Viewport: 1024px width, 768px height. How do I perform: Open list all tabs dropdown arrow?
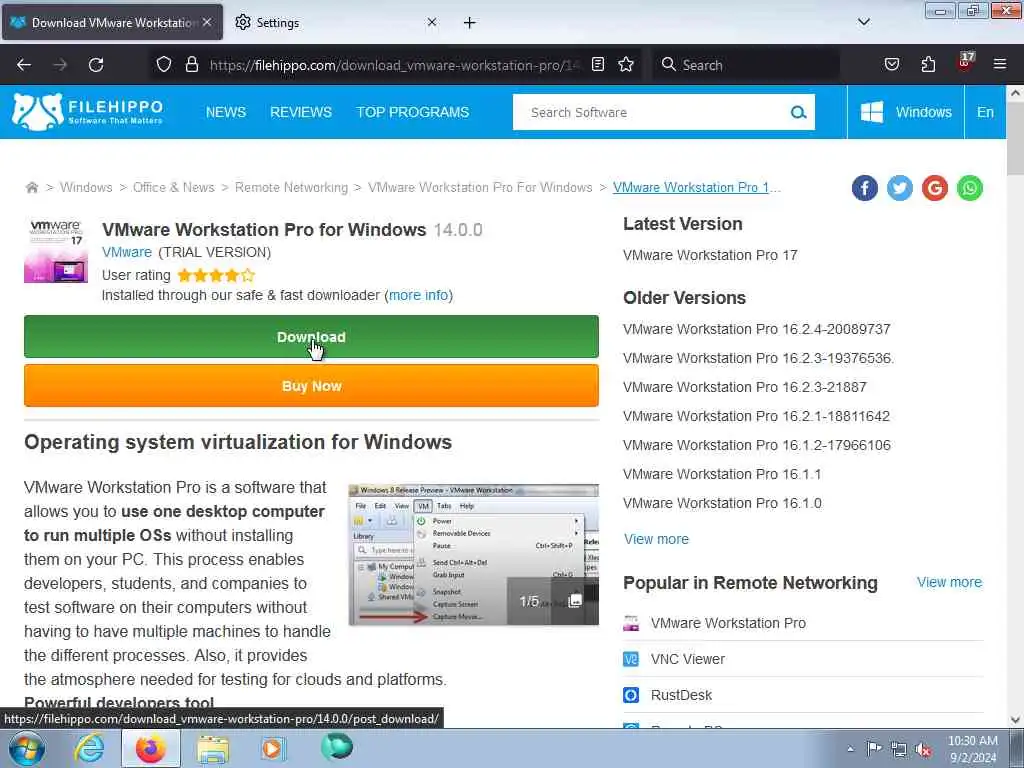coord(863,22)
